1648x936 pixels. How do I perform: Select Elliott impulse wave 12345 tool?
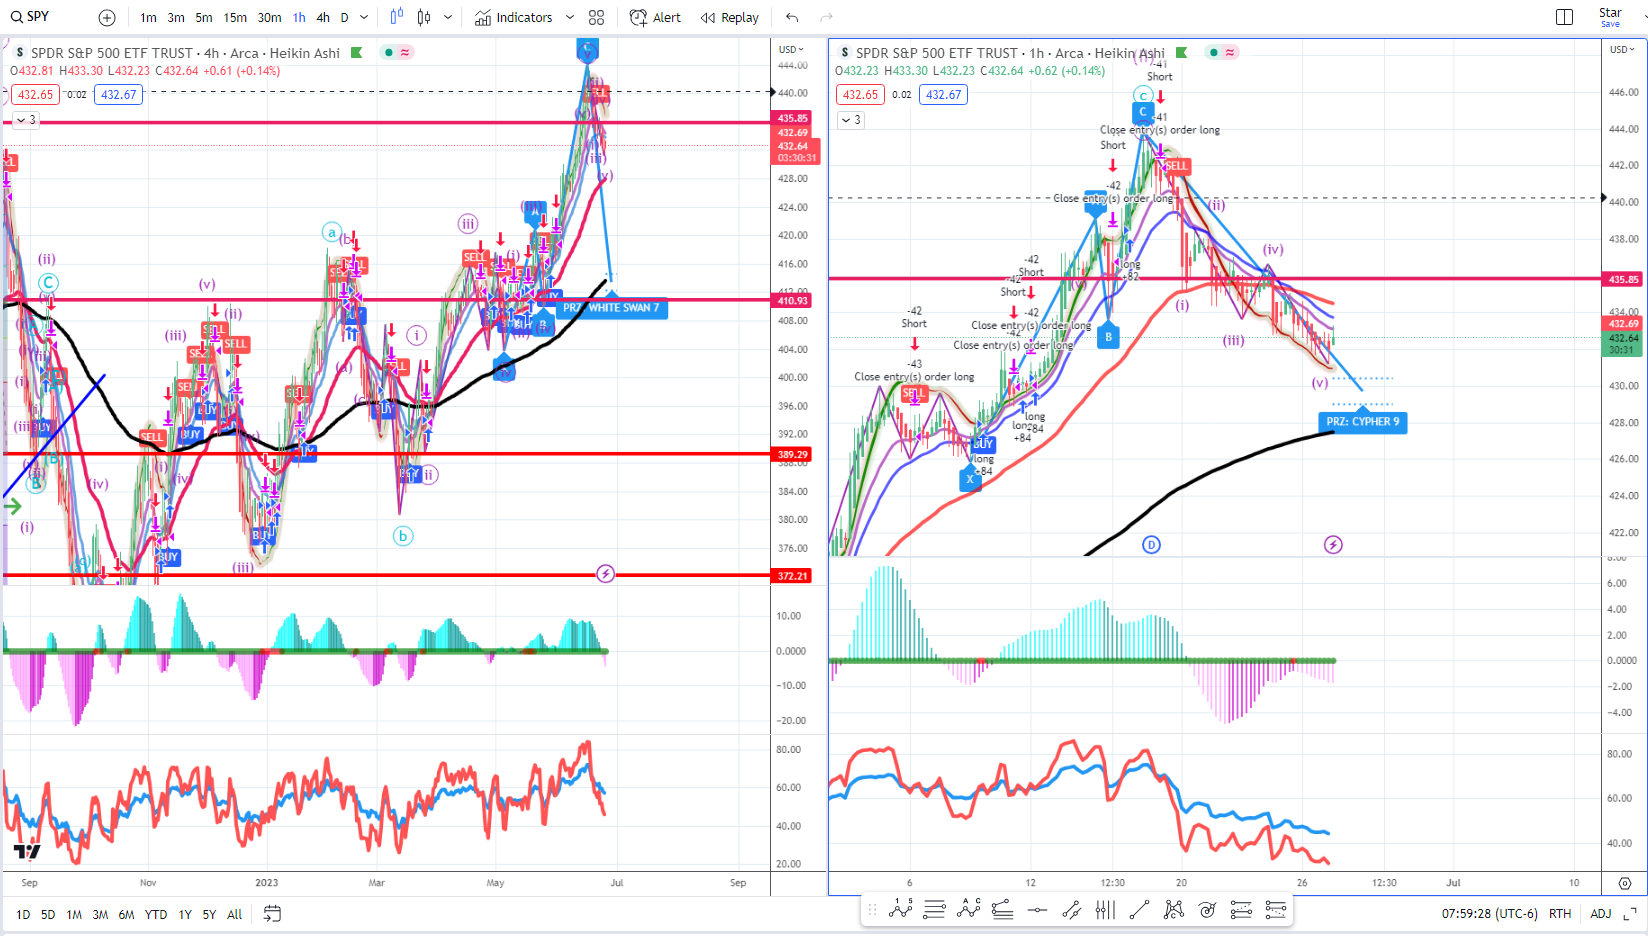(x=901, y=909)
